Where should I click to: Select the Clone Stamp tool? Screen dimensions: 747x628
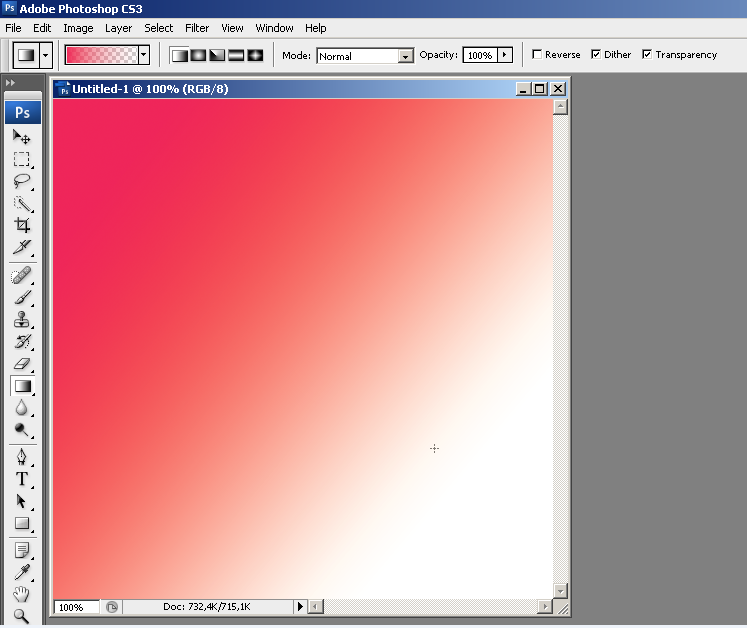(22, 320)
